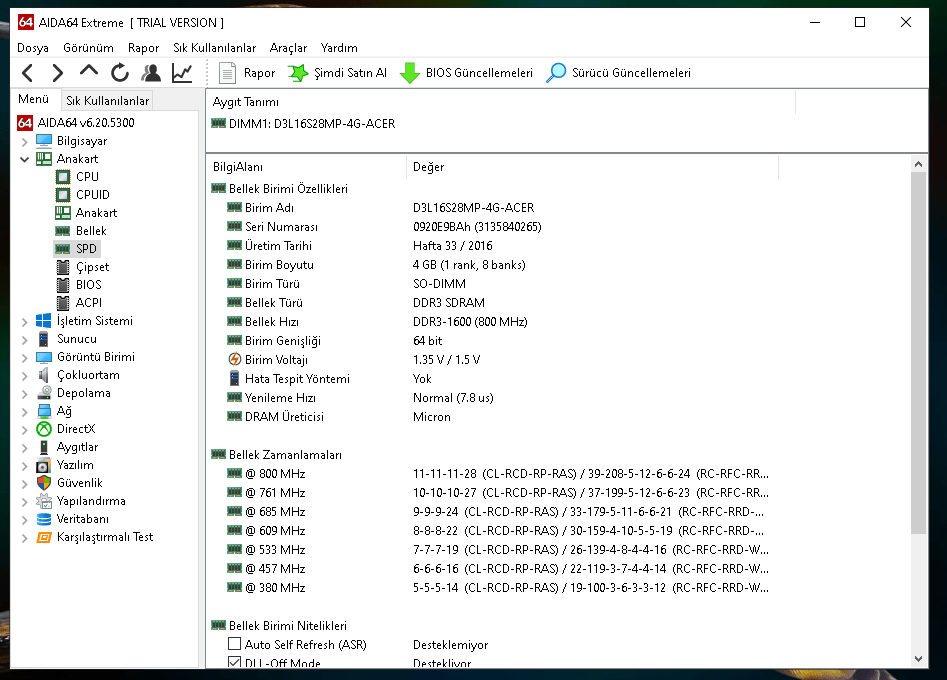The image size is (947, 680).
Task: Toggle DLL-Off Mode checkbox
Action: (x=234, y=661)
